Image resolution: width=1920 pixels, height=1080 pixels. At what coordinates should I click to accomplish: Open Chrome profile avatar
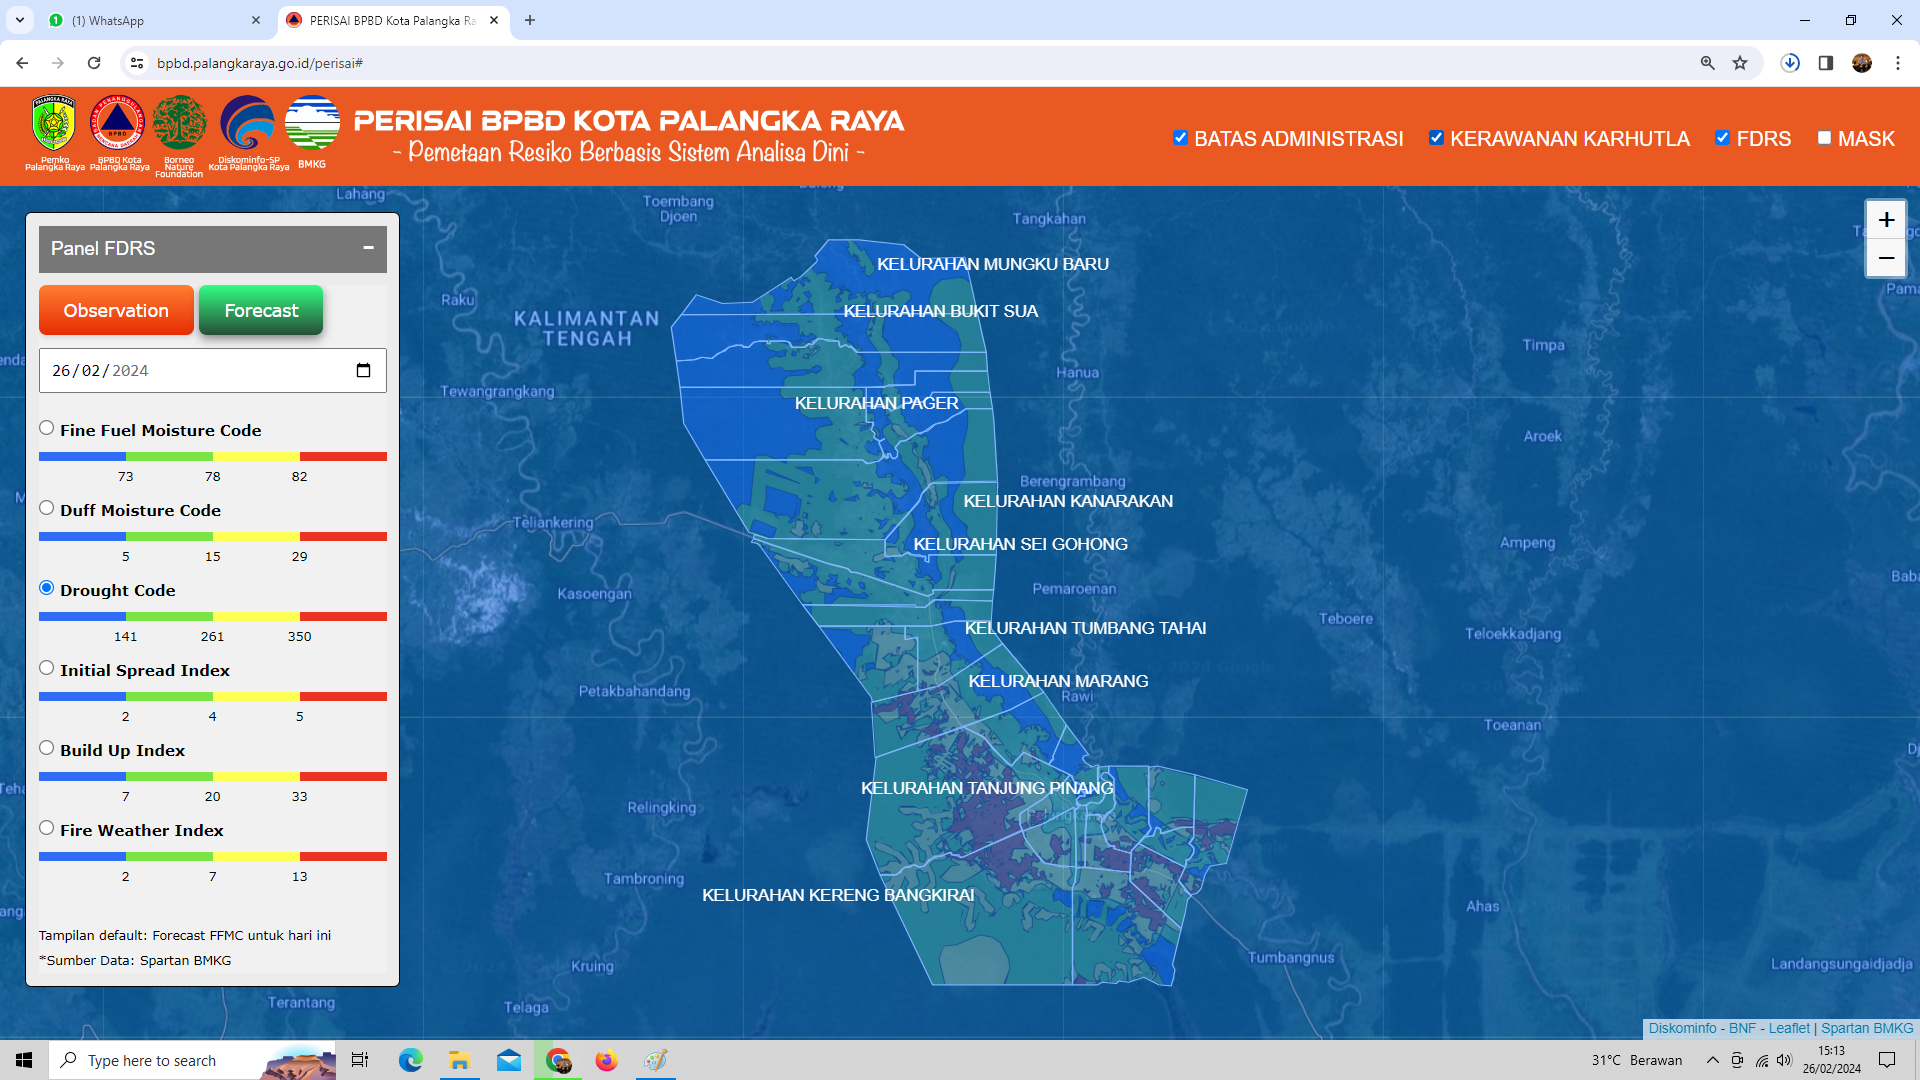coord(1862,63)
